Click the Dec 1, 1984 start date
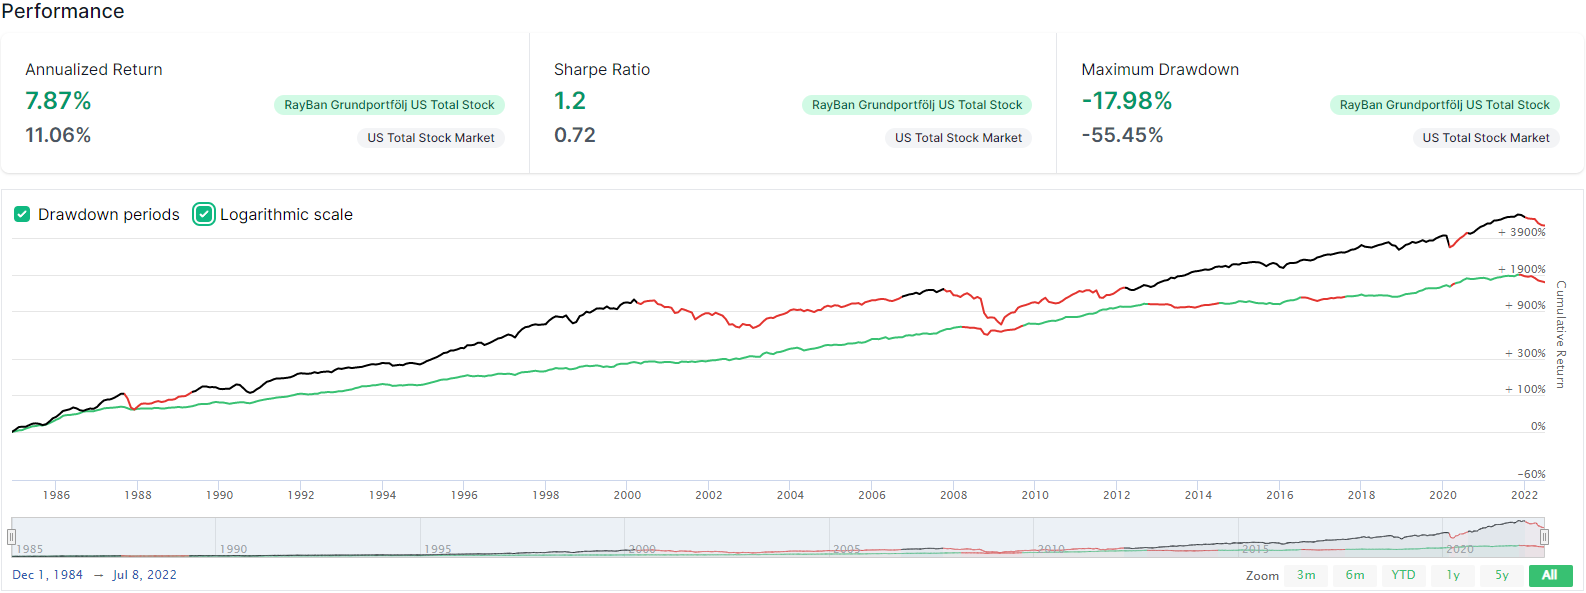The height and width of the screenshot is (593, 1586). coord(47,575)
